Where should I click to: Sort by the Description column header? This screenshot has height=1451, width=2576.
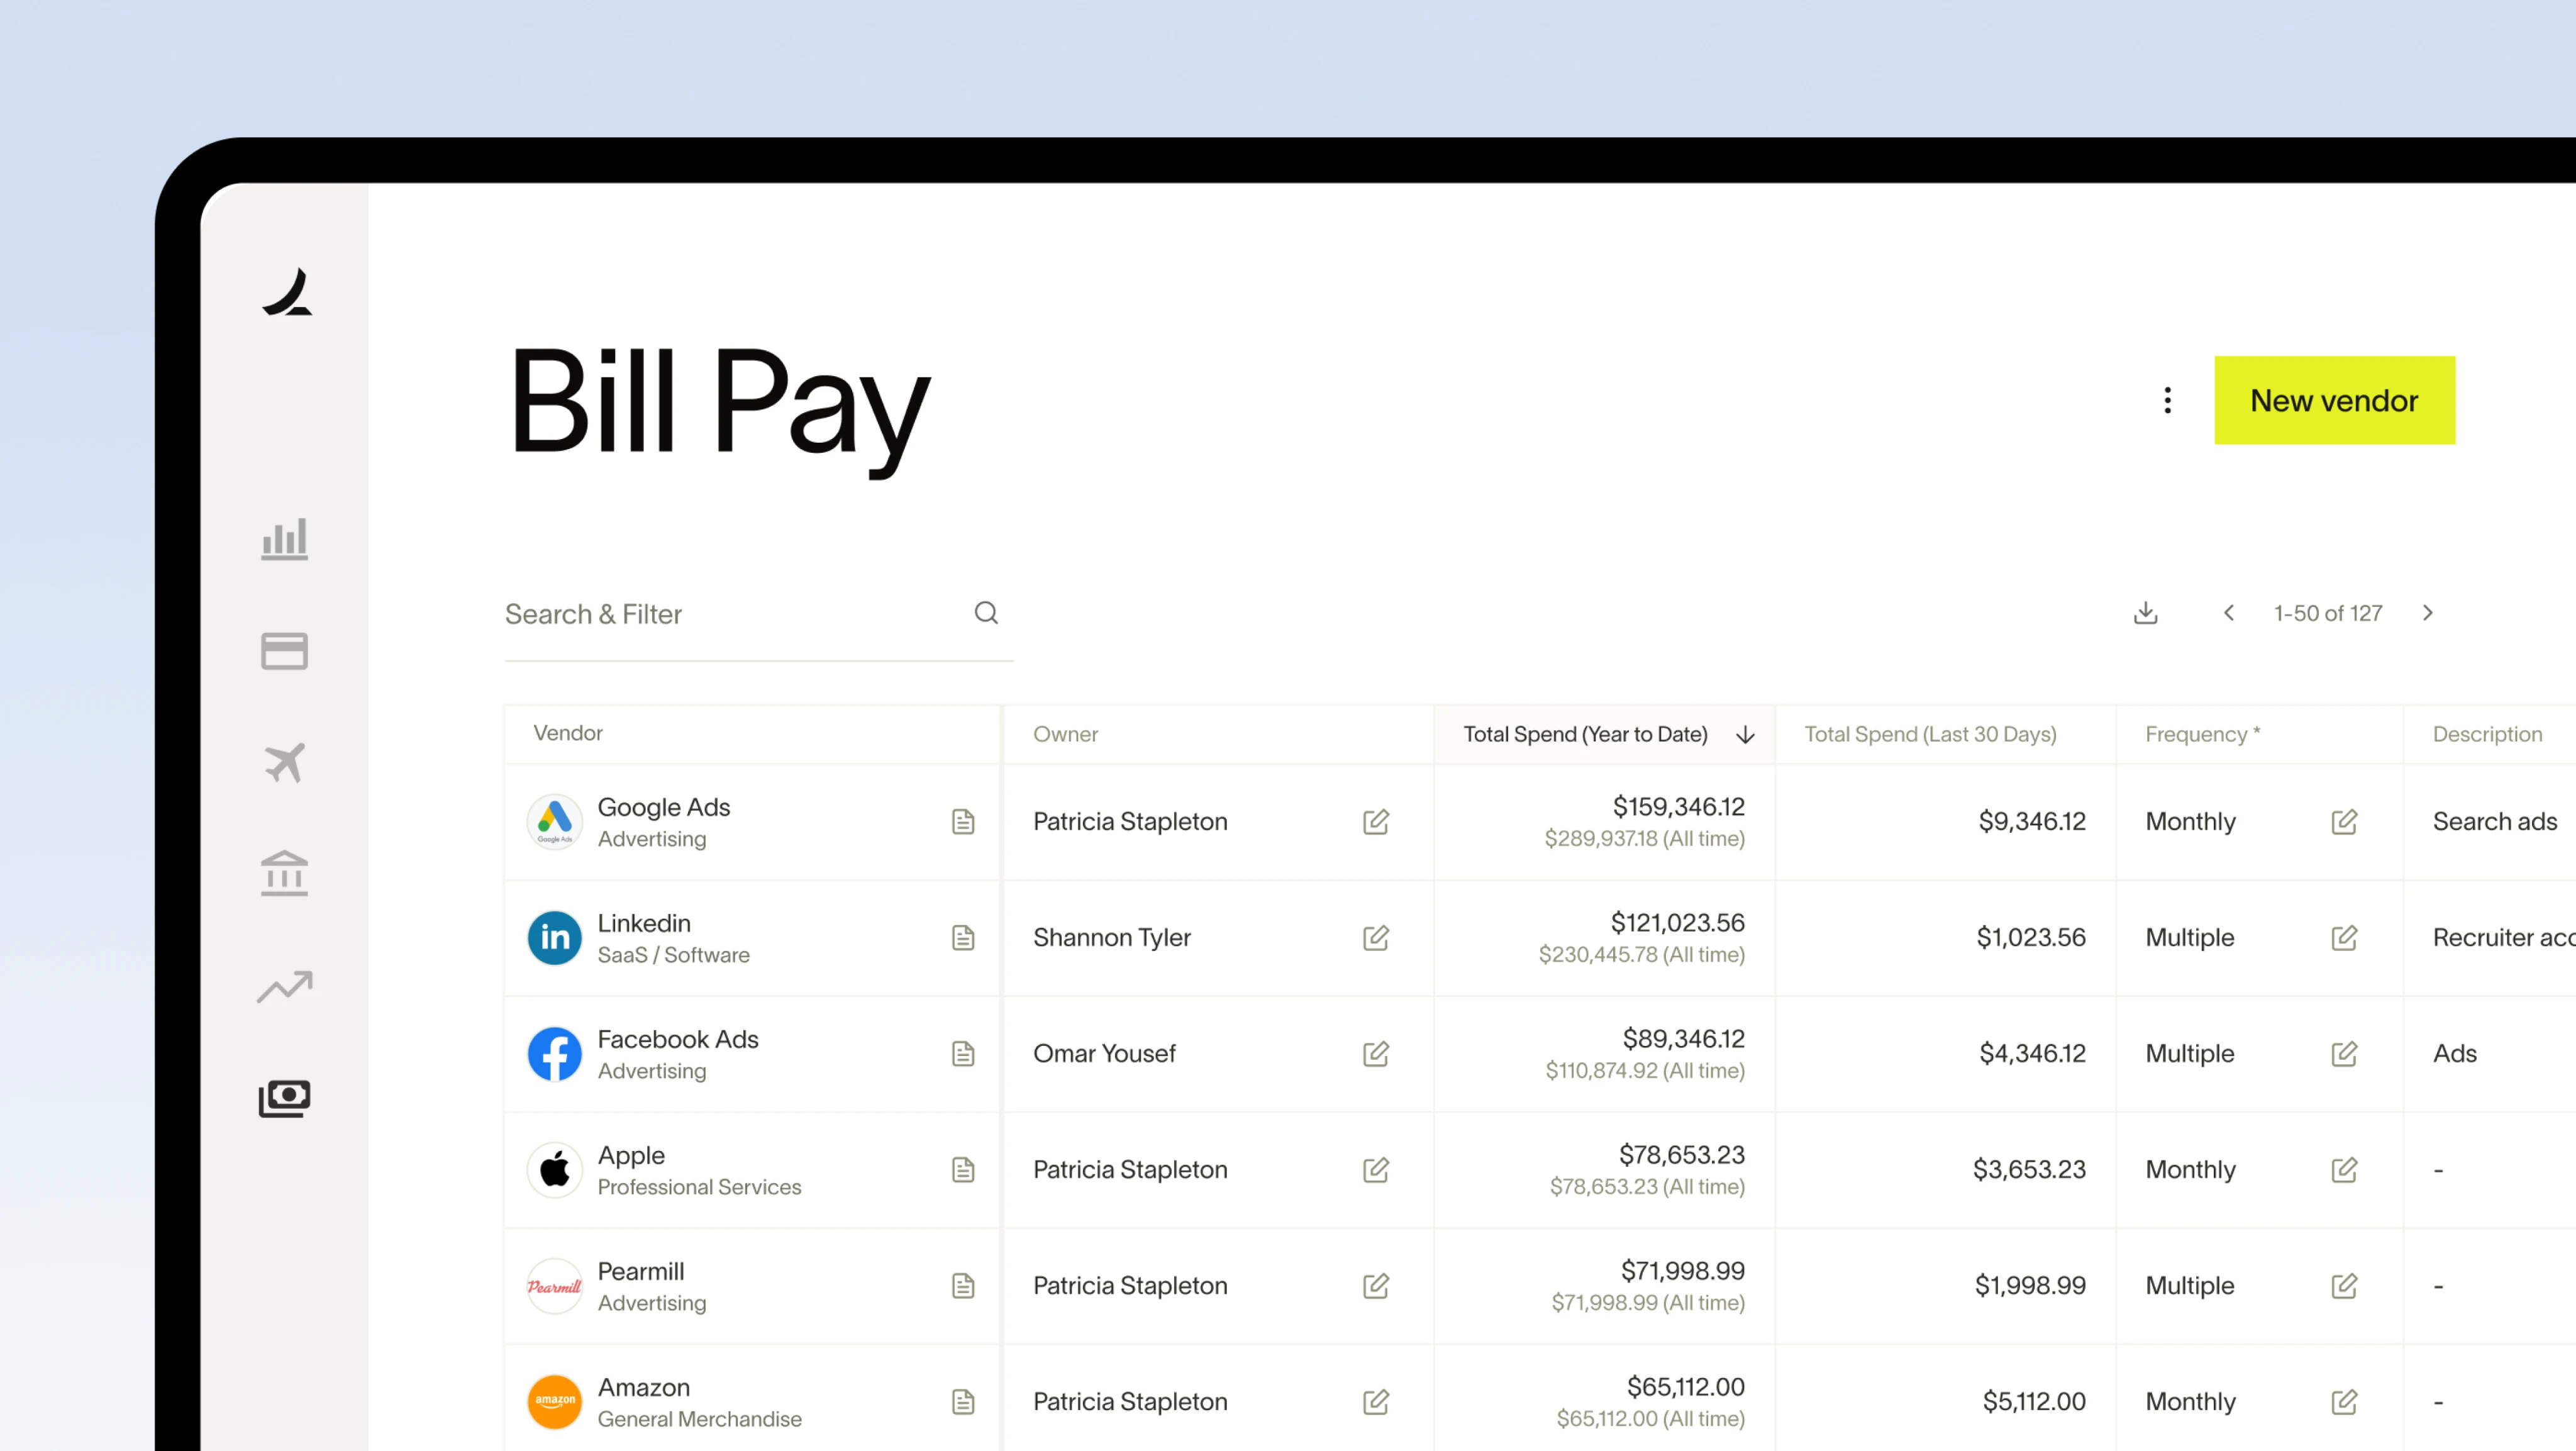2487,734
